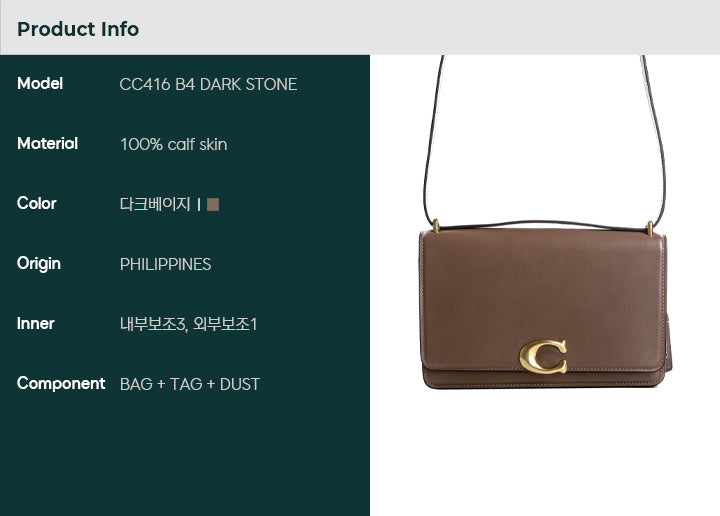This screenshot has width=720, height=516.
Task: Click the Material label
Action: pos(47,144)
